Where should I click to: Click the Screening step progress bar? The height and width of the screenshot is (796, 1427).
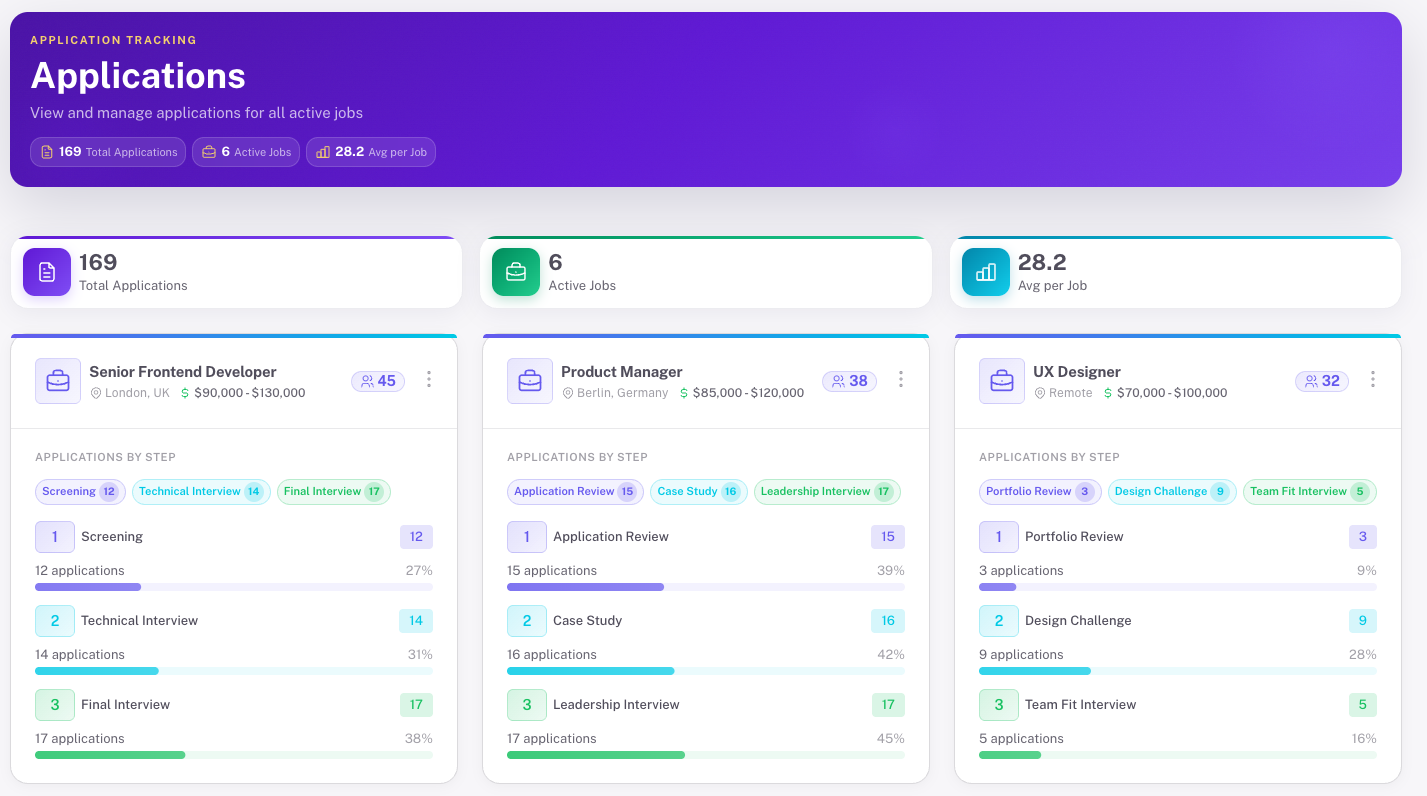[233, 587]
